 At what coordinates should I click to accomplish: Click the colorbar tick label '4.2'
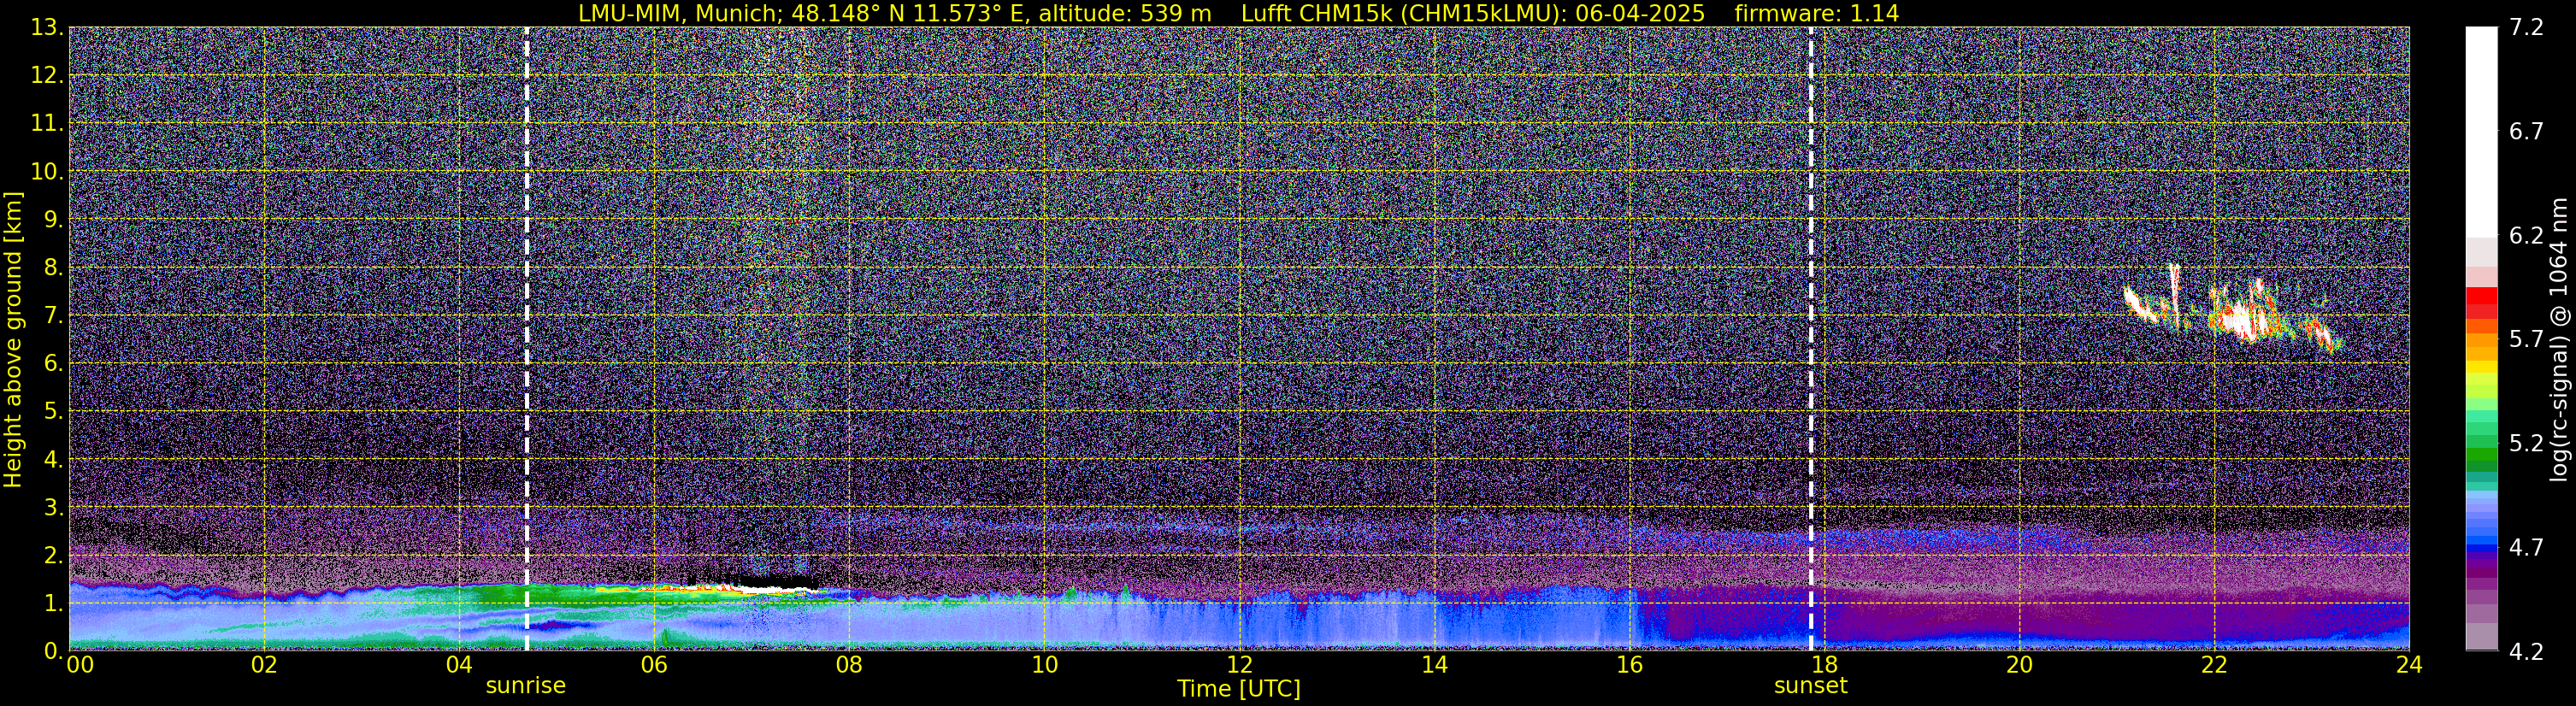pyautogui.click(x=2526, y=652)
